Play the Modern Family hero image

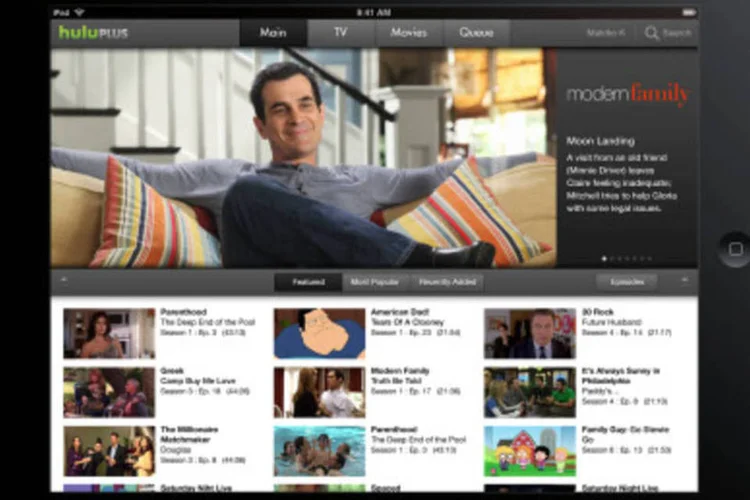click(304, 157)
